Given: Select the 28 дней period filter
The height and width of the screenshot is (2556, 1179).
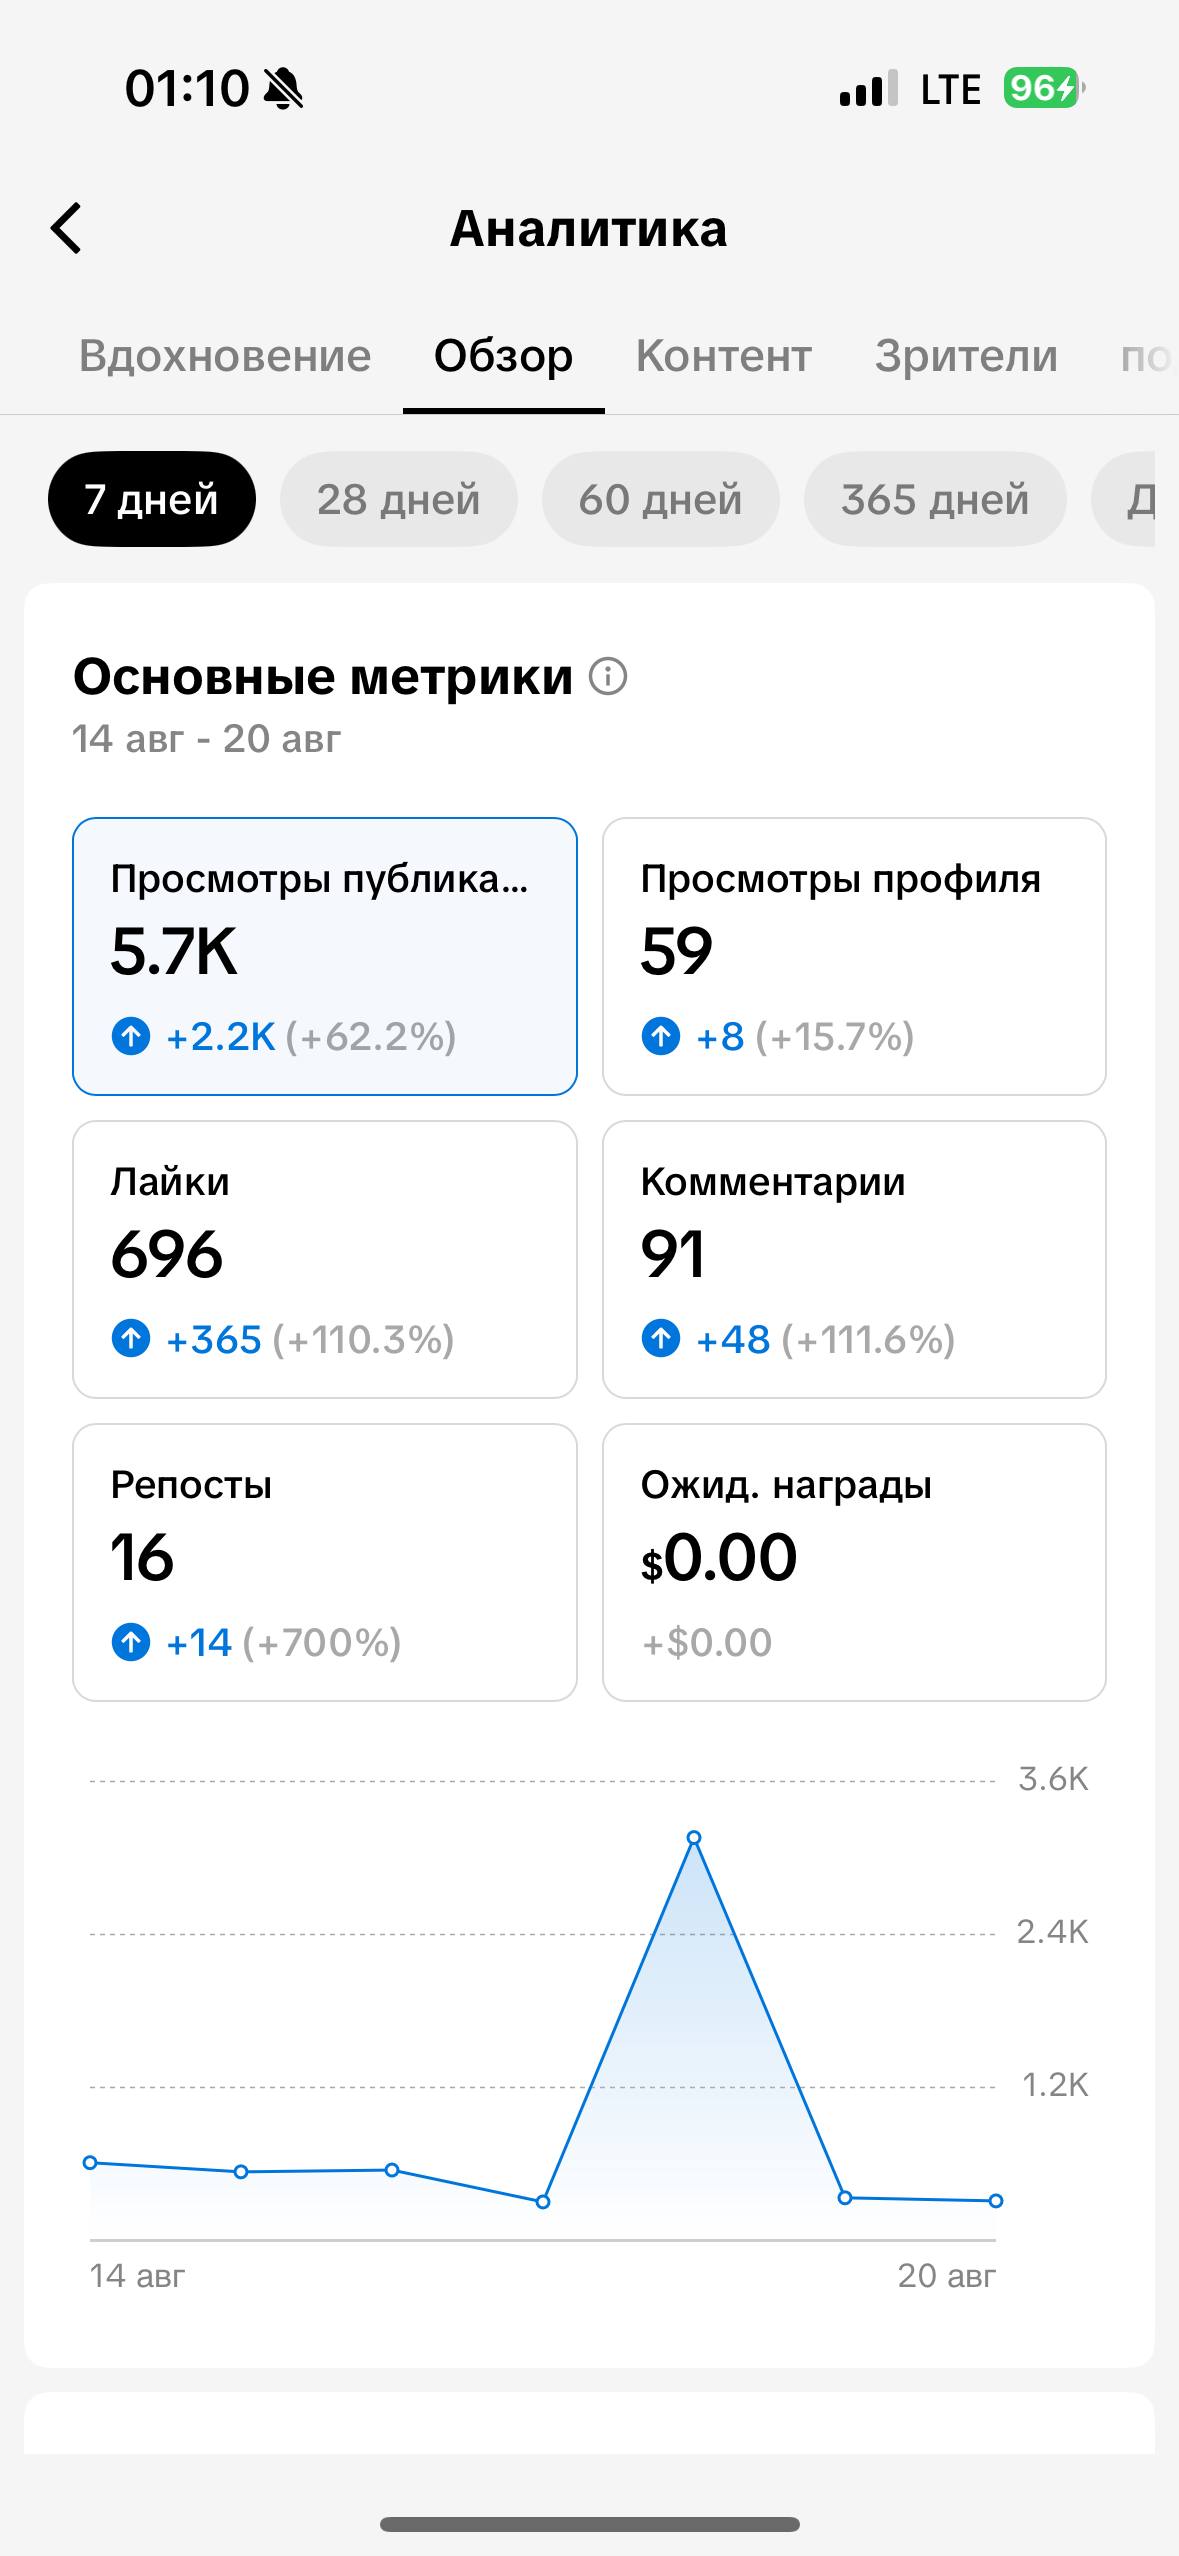Looking at the screenshot, I should tap(399, 499).
